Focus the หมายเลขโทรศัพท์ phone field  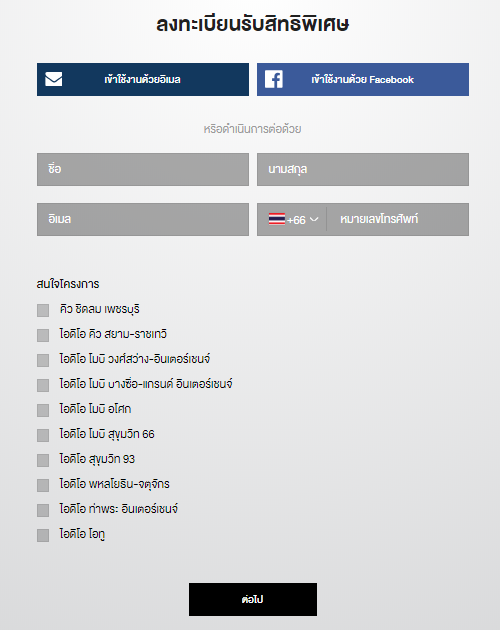398,219
